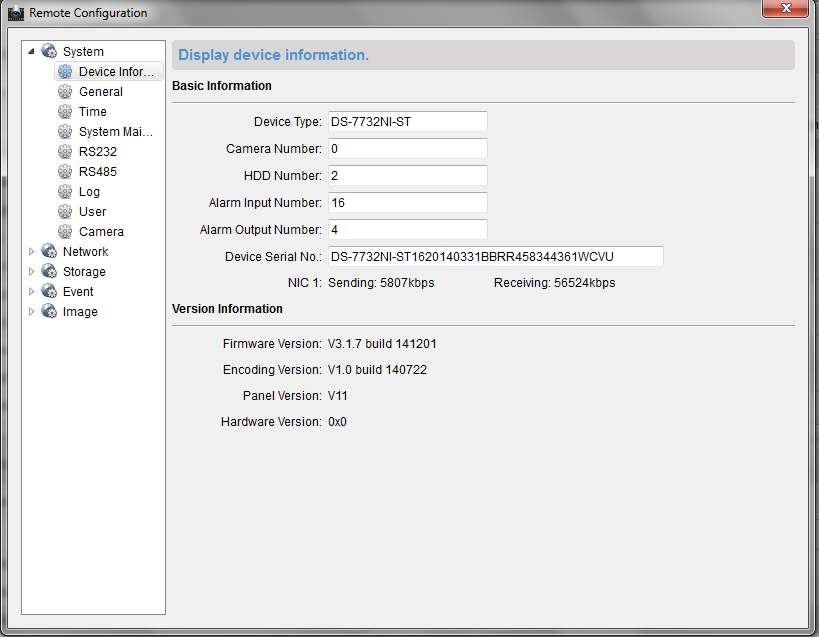Click the Device Type field

click(x=407, y=122)
